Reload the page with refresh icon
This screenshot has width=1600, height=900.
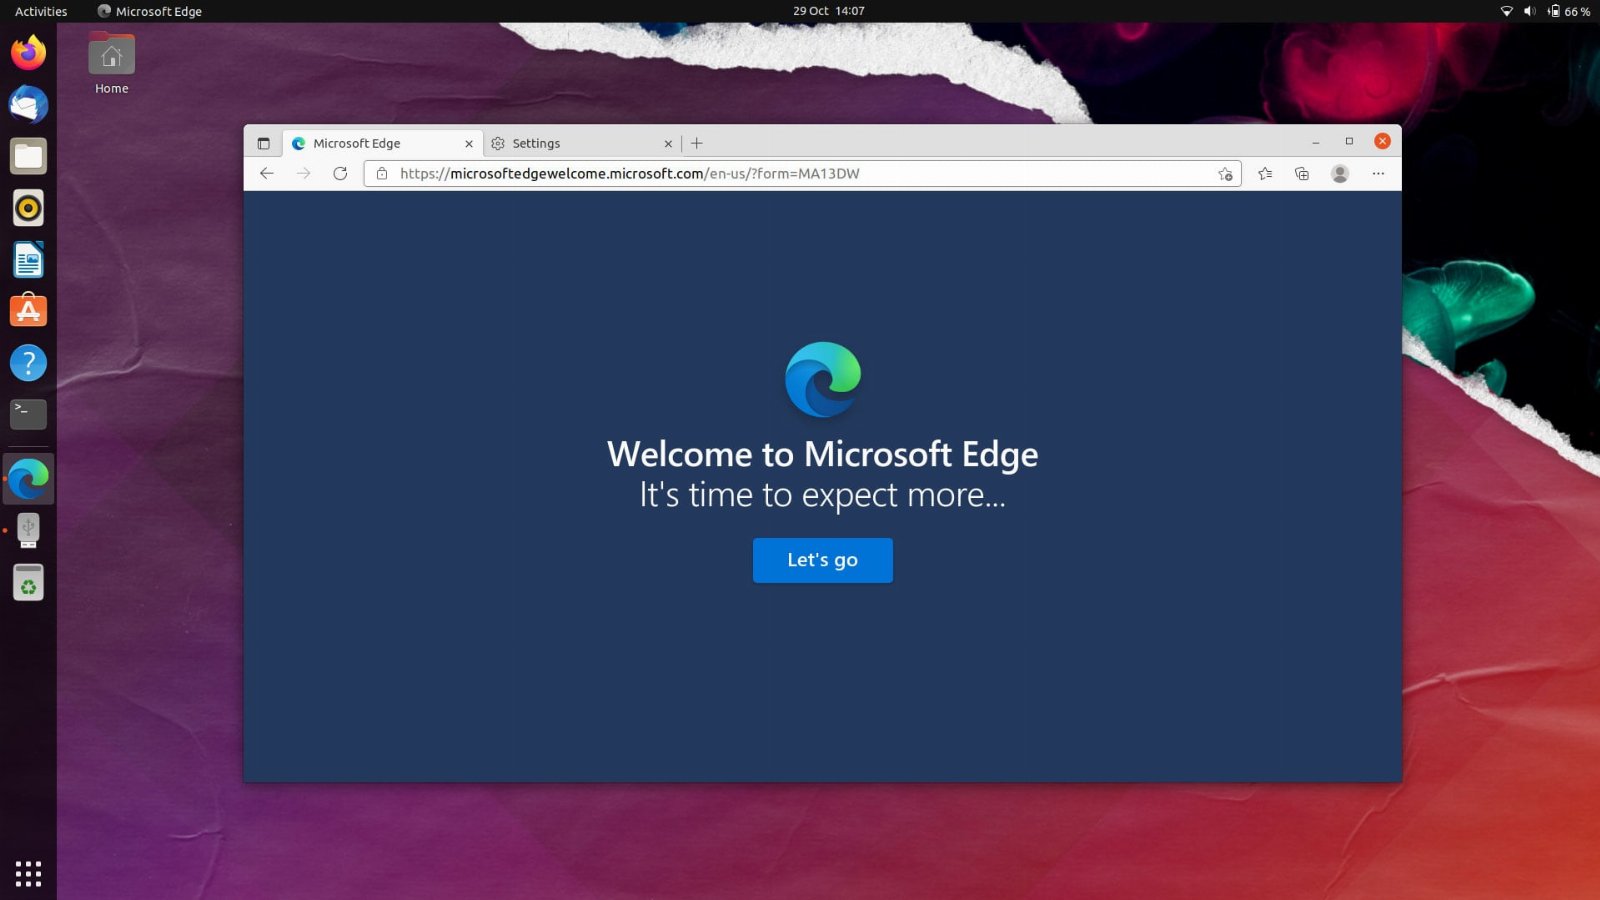point(340,173)
